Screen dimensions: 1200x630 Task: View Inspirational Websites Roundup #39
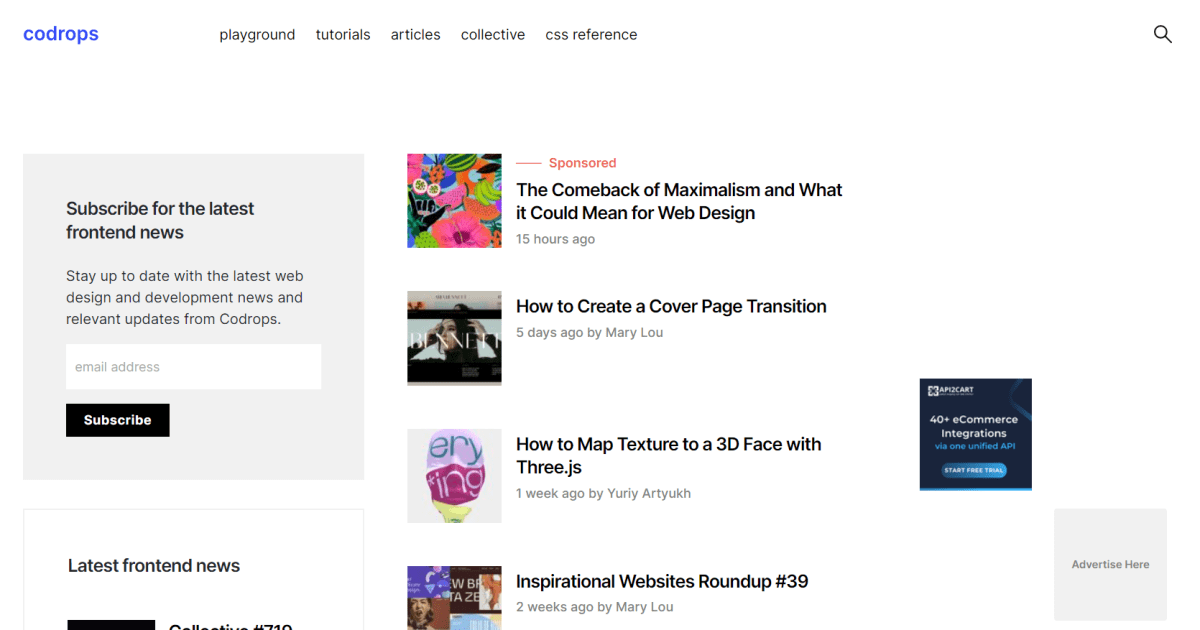point(661,581)
